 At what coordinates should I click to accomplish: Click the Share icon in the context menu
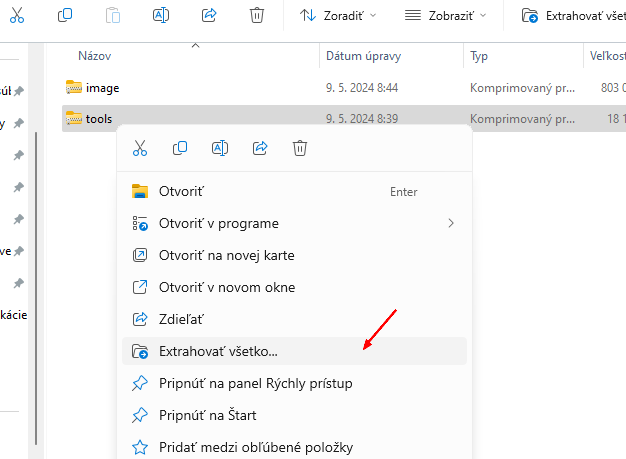pos(260,148)
